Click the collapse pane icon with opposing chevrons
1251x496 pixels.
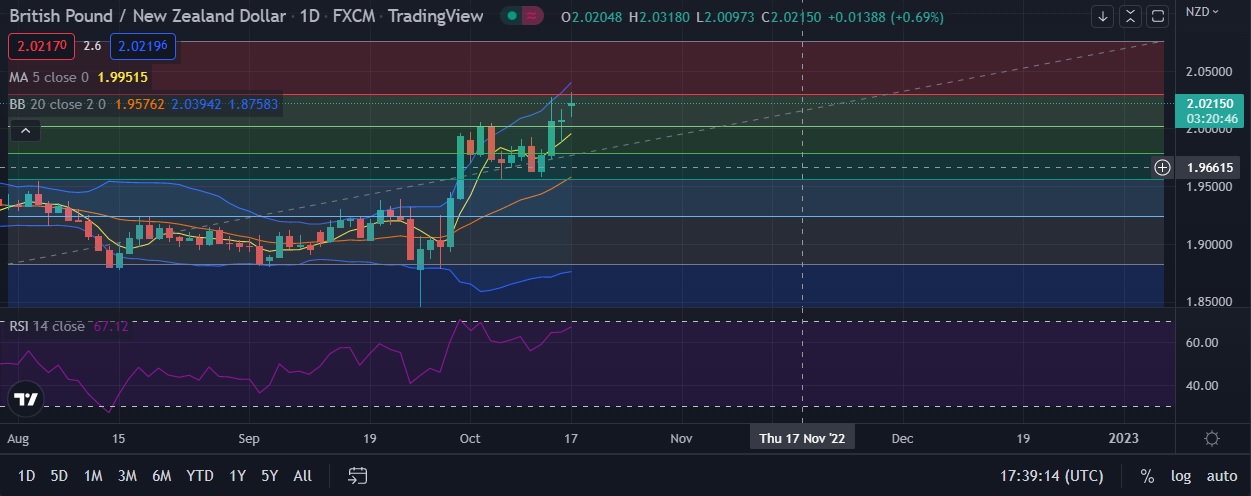1130,16
